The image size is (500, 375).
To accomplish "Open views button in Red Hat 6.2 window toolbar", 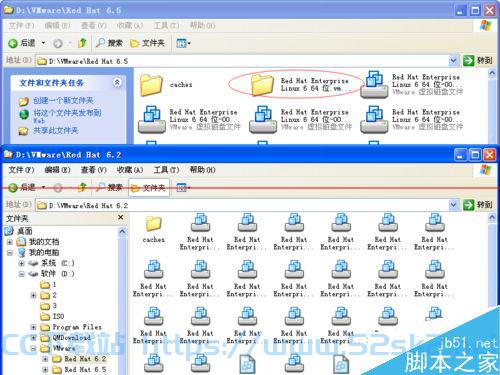I will 183,188.
